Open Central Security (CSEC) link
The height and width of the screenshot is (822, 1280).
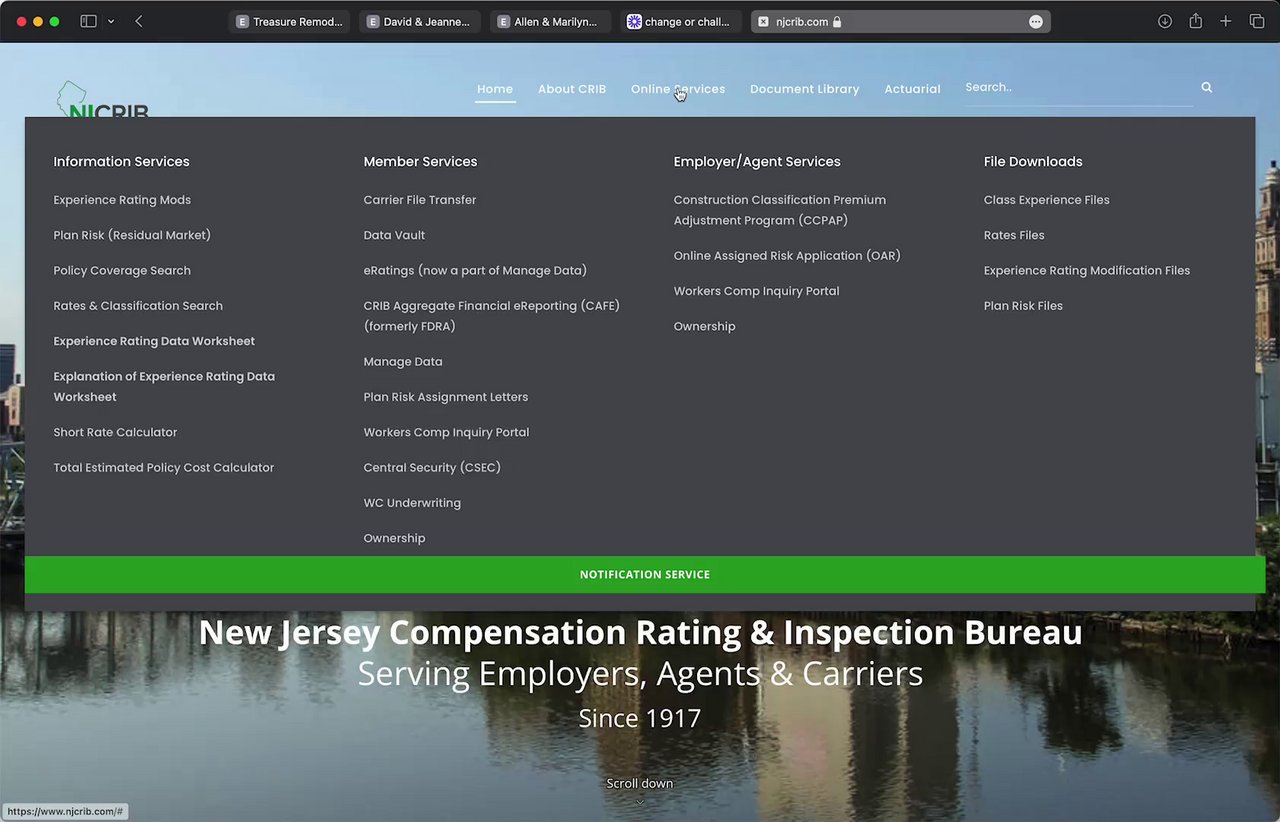pos(432,468)
